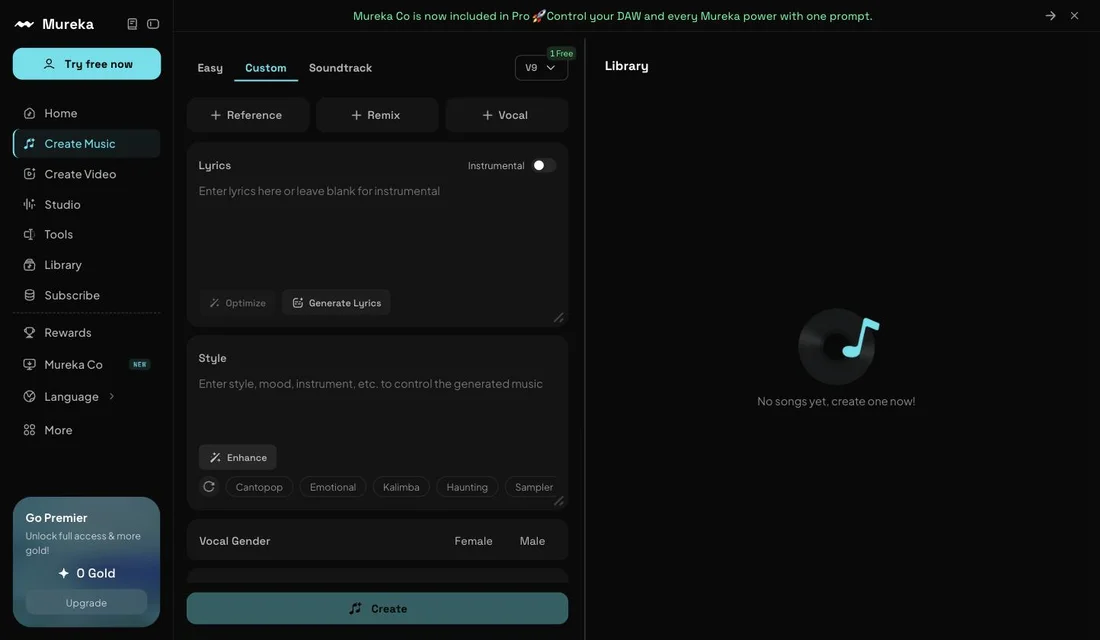This screenshot has height=640, width=1100.
Task: Click into the lyrics text field
Action: 377,232
